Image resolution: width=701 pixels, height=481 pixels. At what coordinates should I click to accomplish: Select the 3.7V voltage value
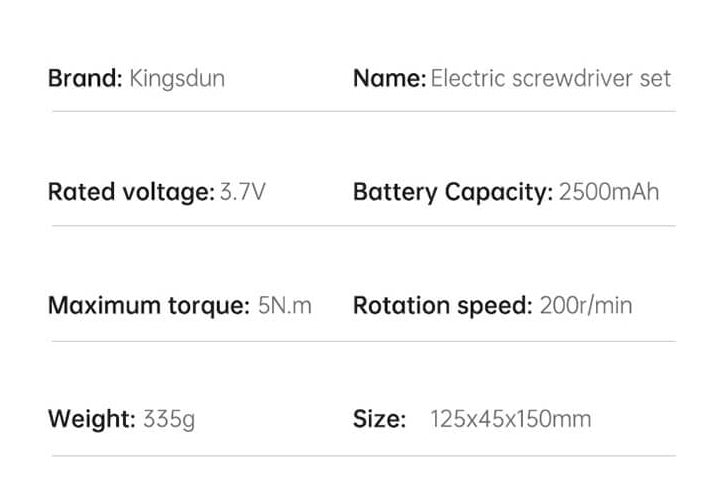[242, 192]
